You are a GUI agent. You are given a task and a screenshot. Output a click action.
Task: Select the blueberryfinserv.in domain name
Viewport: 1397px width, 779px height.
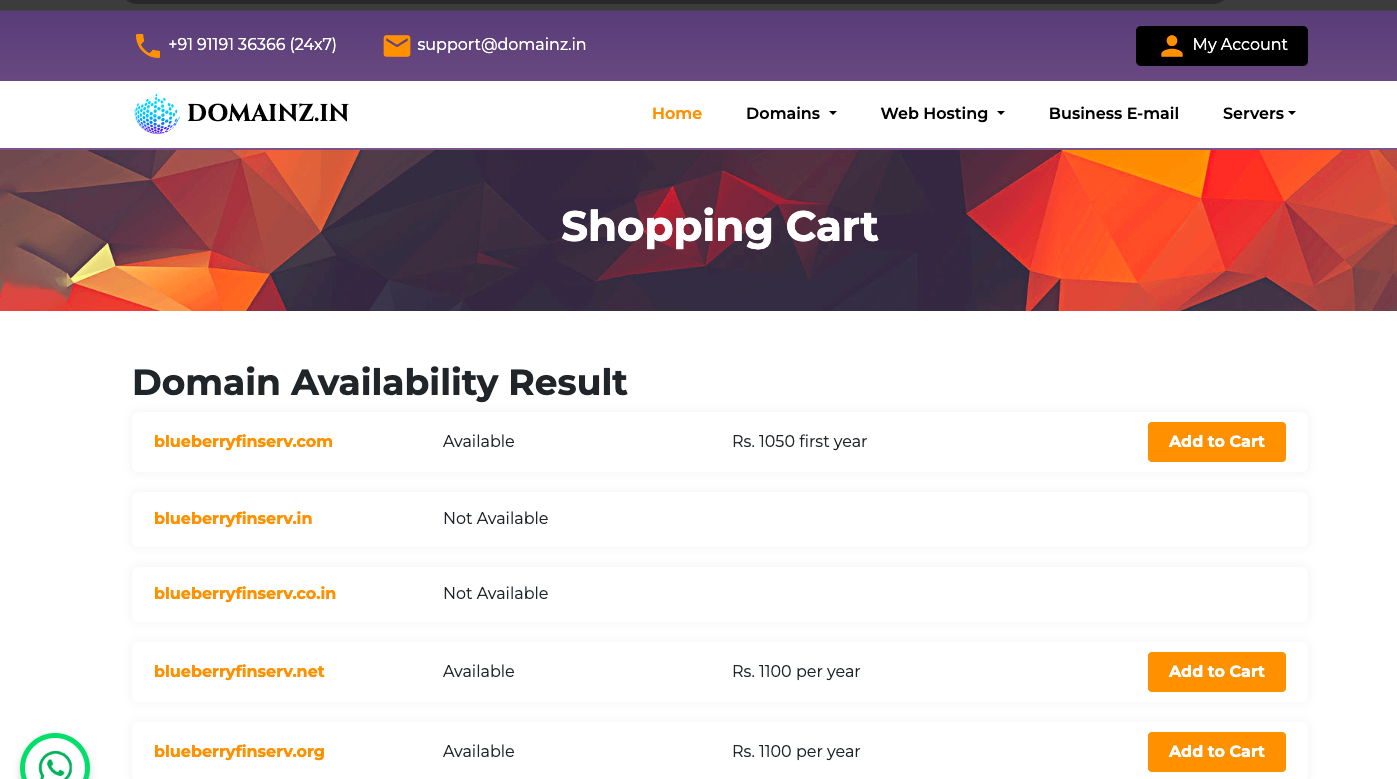(233, 518)
